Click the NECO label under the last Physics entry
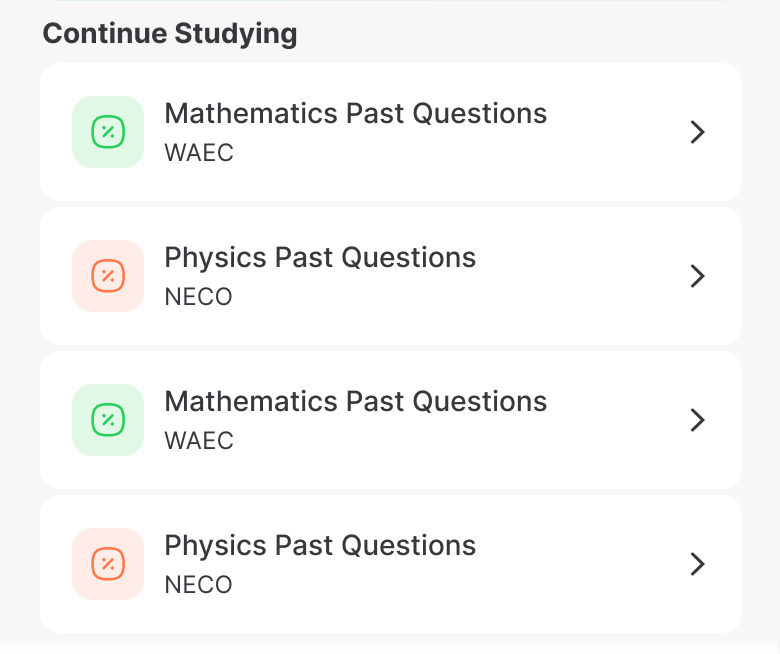The width and height of the screenshot is (780, 654). [198, 585]
